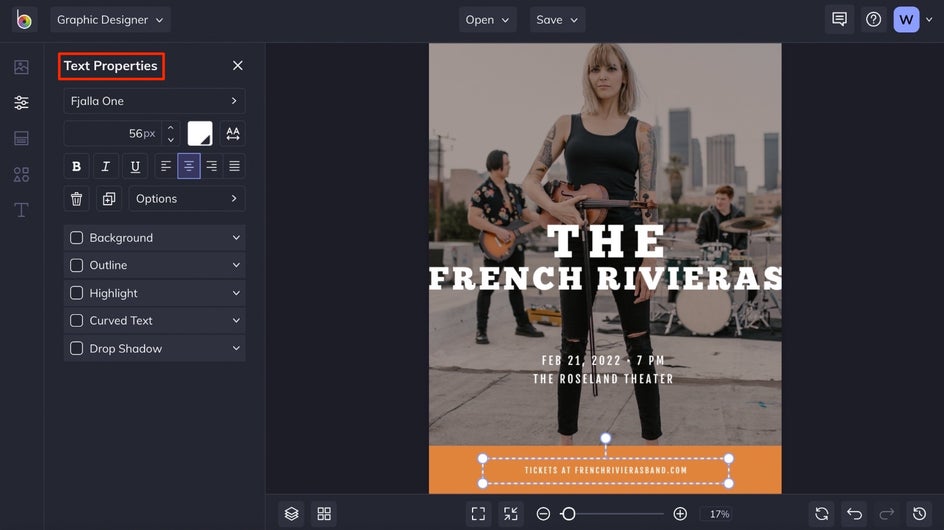944x530 pixels.
Task: Close the Text Properties panel
Action: coord(238,66)
